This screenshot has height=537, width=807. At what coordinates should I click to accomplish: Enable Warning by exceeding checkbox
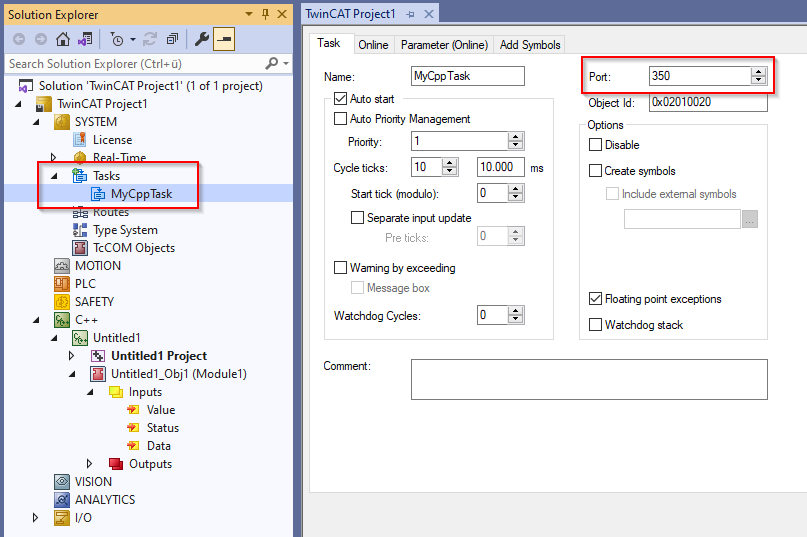pos(340,267)
